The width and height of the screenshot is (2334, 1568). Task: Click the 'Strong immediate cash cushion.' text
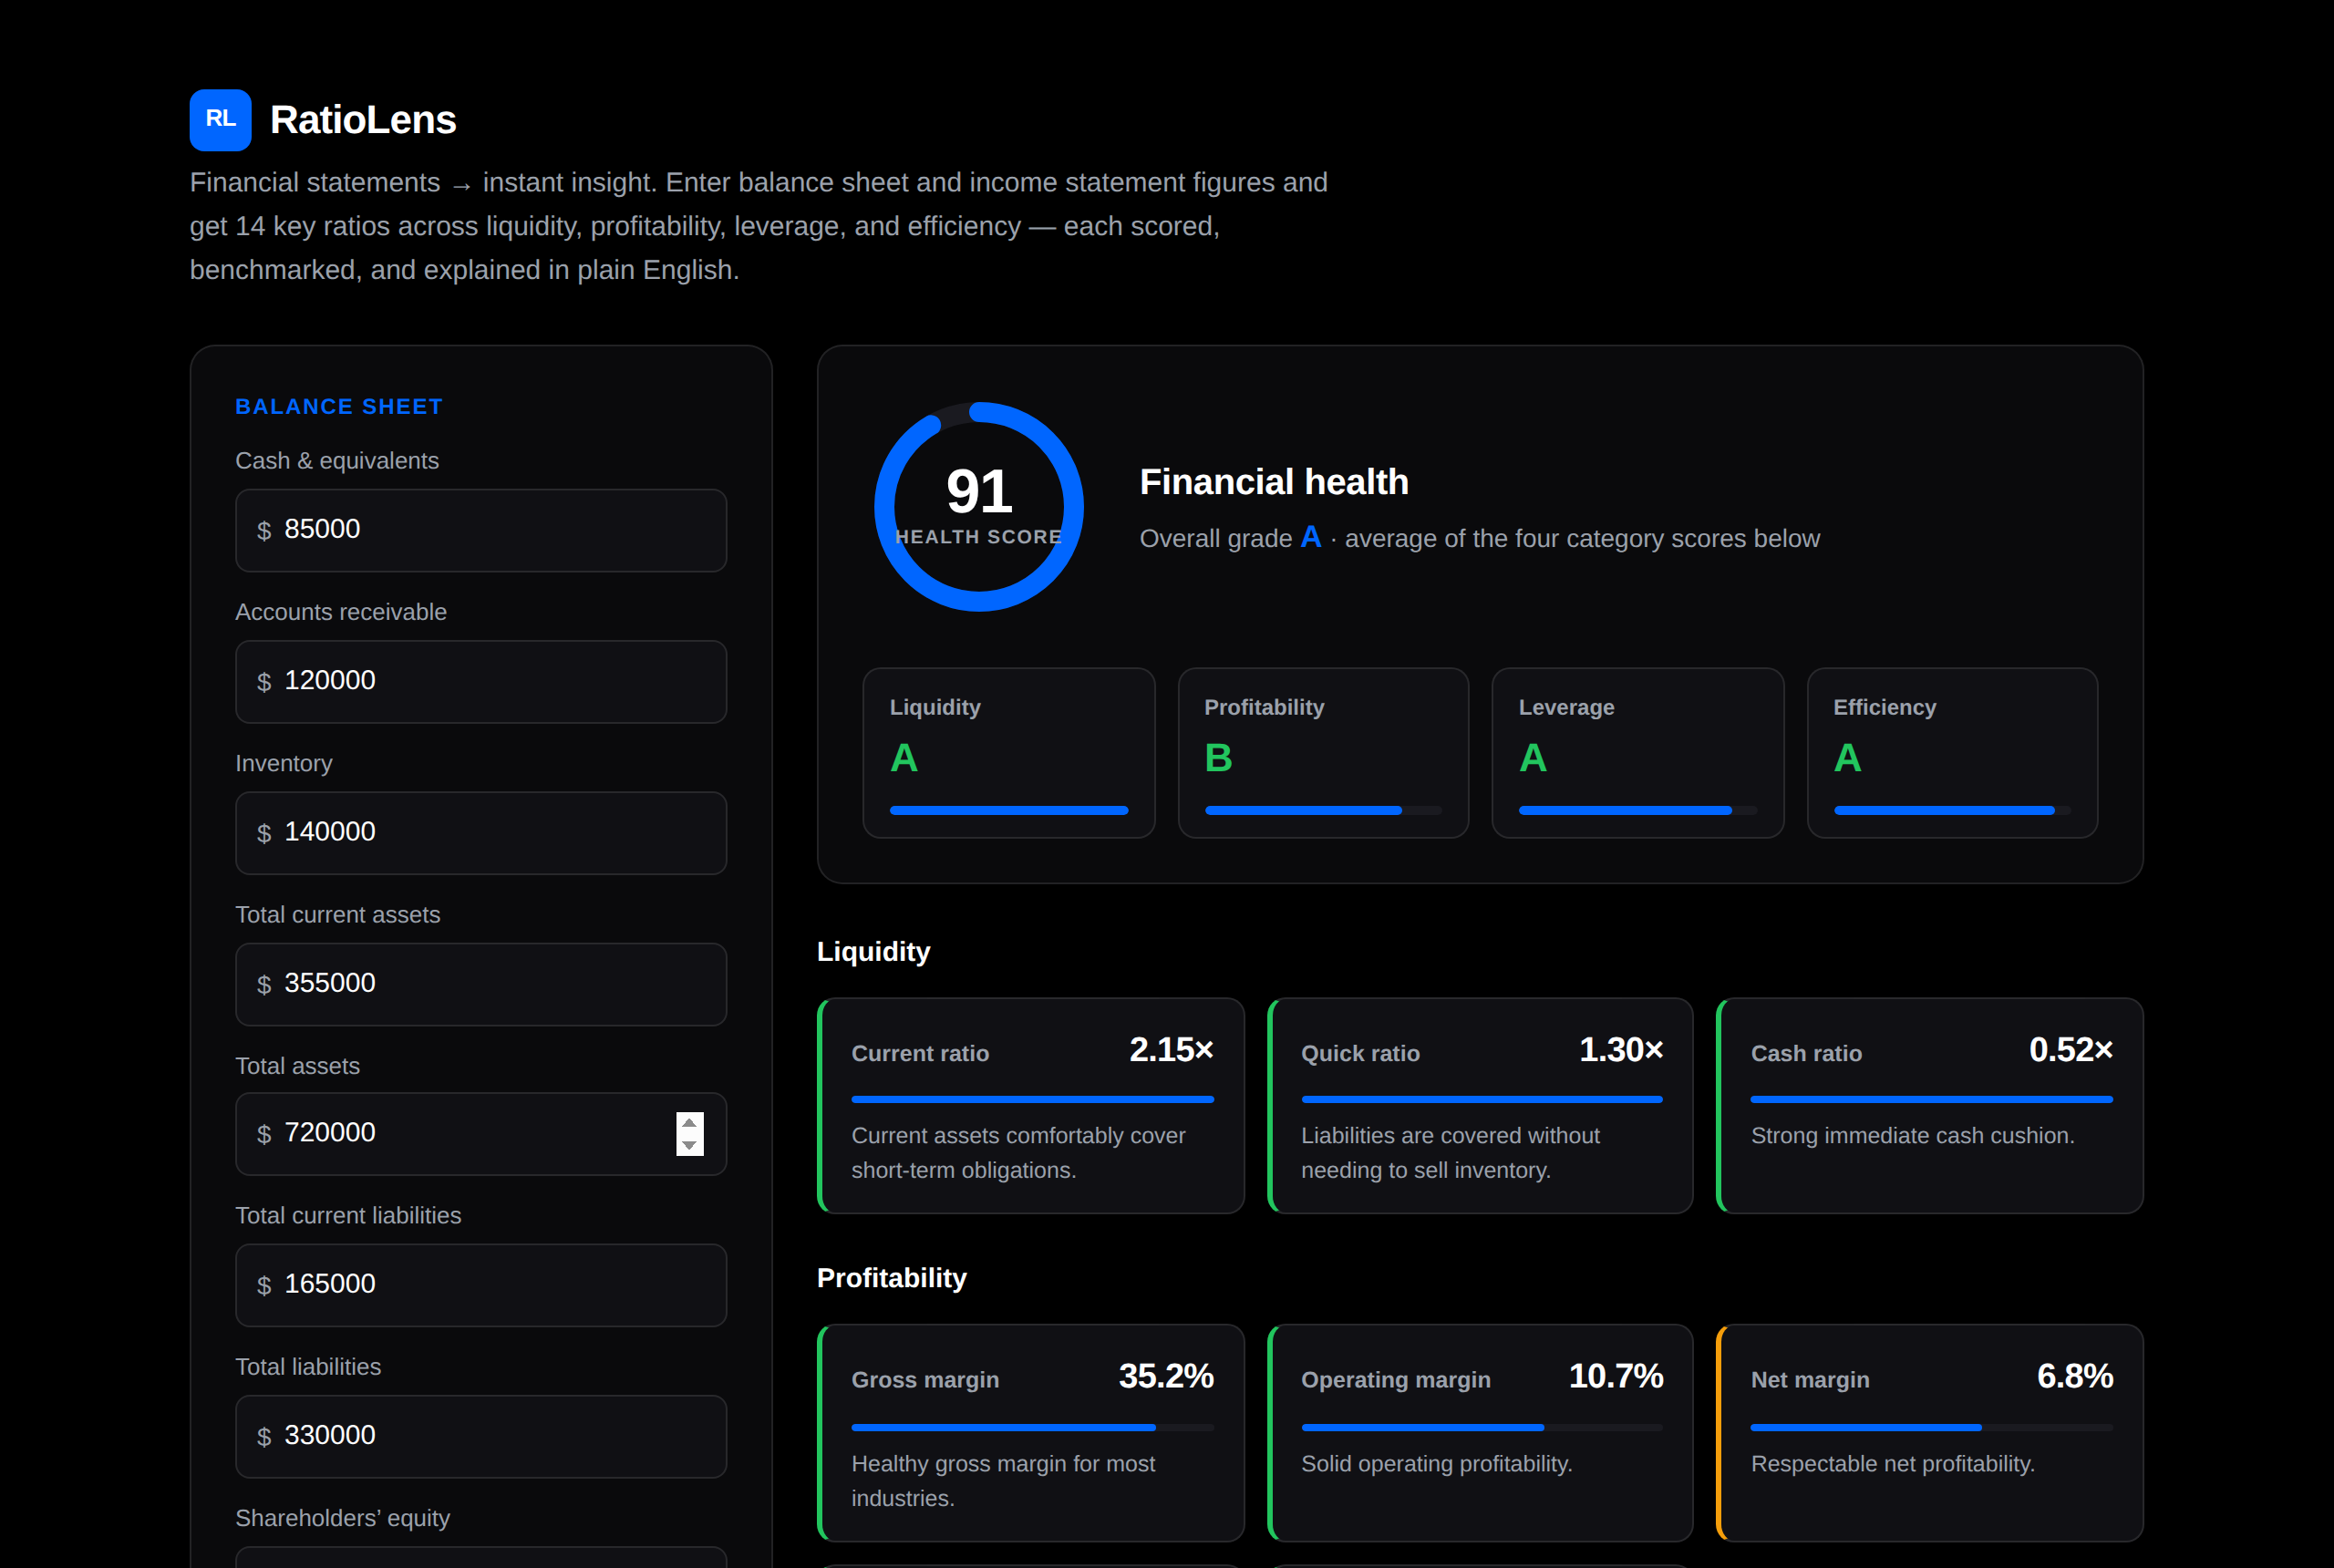point(1913,1136)
